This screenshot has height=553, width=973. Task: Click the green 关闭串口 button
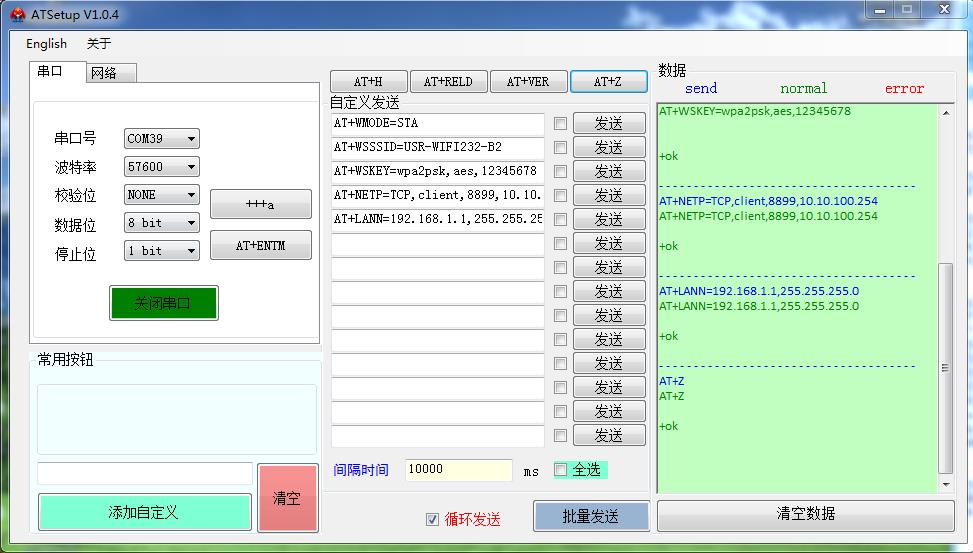[163, 303]
